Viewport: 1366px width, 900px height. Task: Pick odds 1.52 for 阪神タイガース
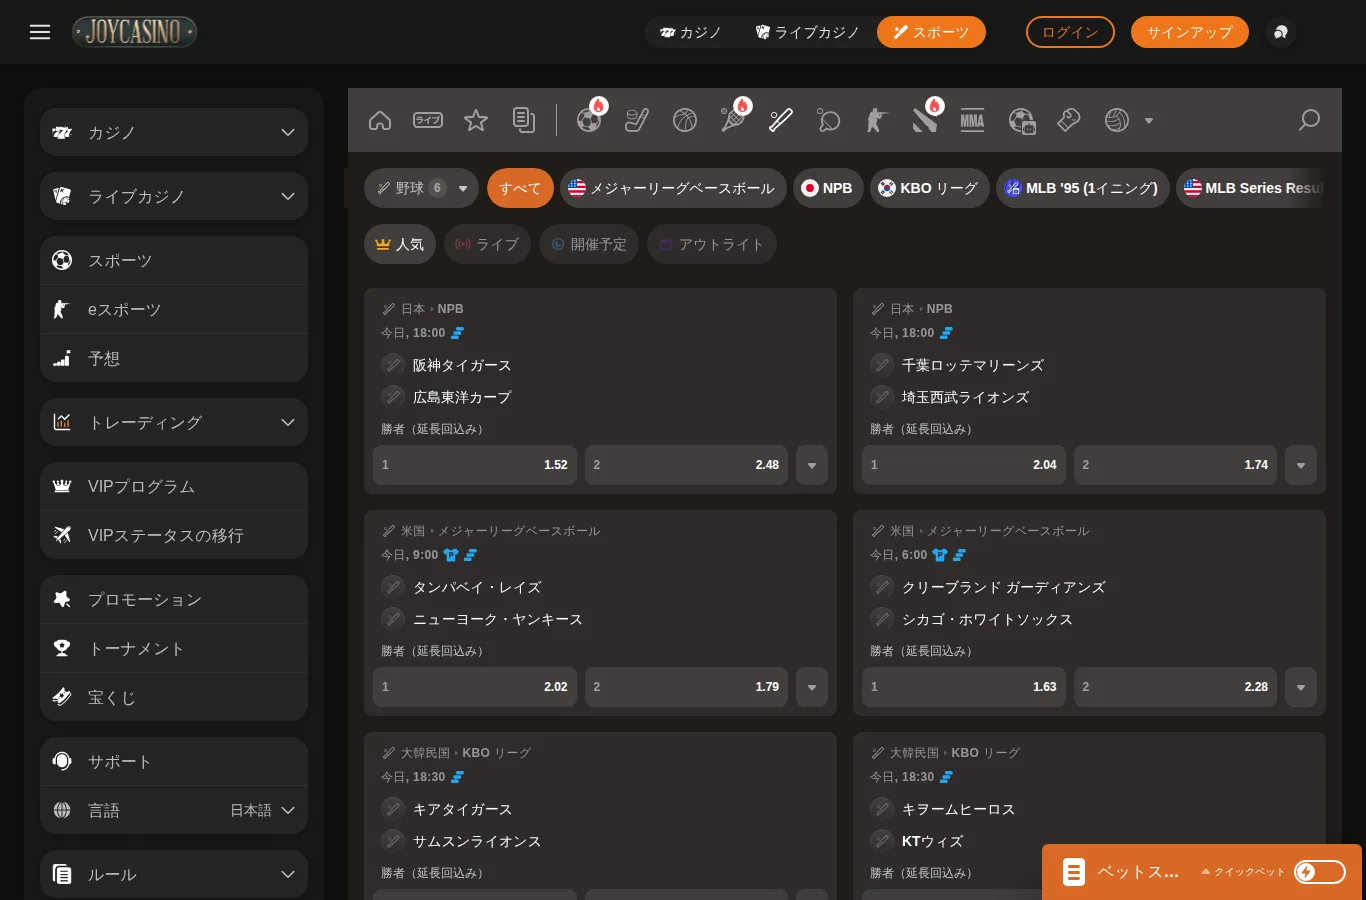[x=475, y=465]
